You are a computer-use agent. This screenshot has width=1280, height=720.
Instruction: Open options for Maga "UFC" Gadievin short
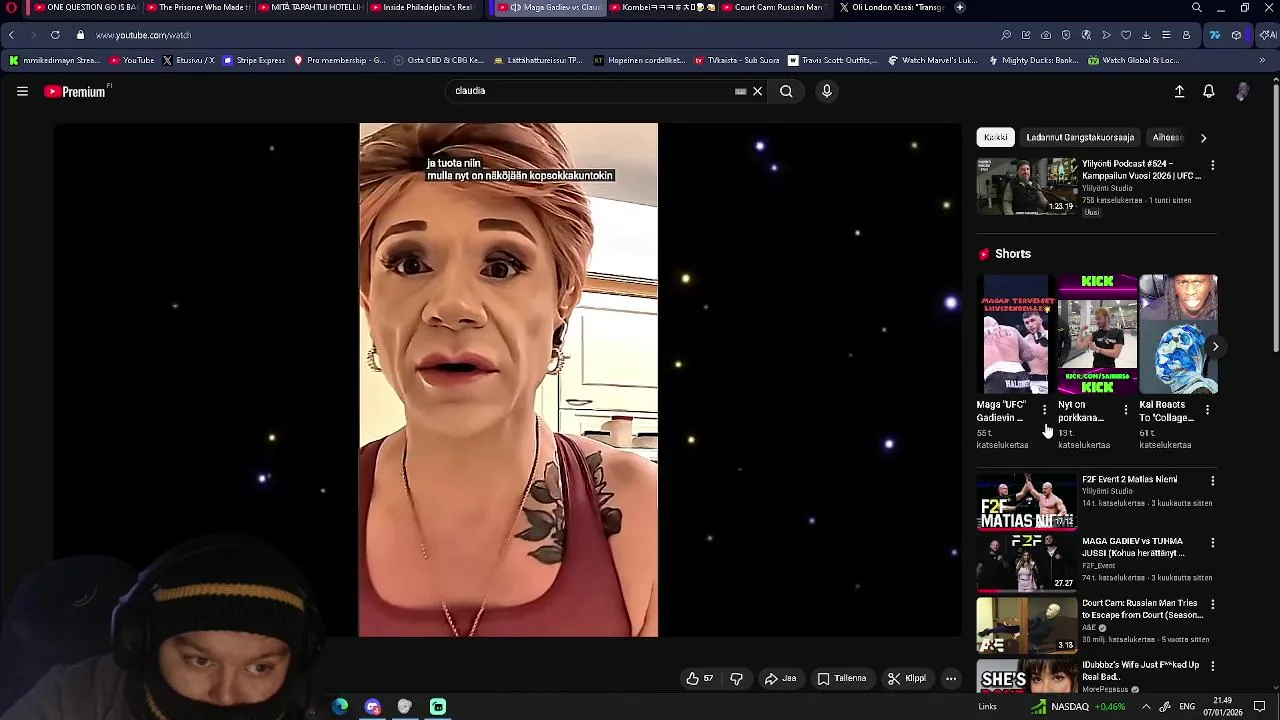(x=1044, y=411)
